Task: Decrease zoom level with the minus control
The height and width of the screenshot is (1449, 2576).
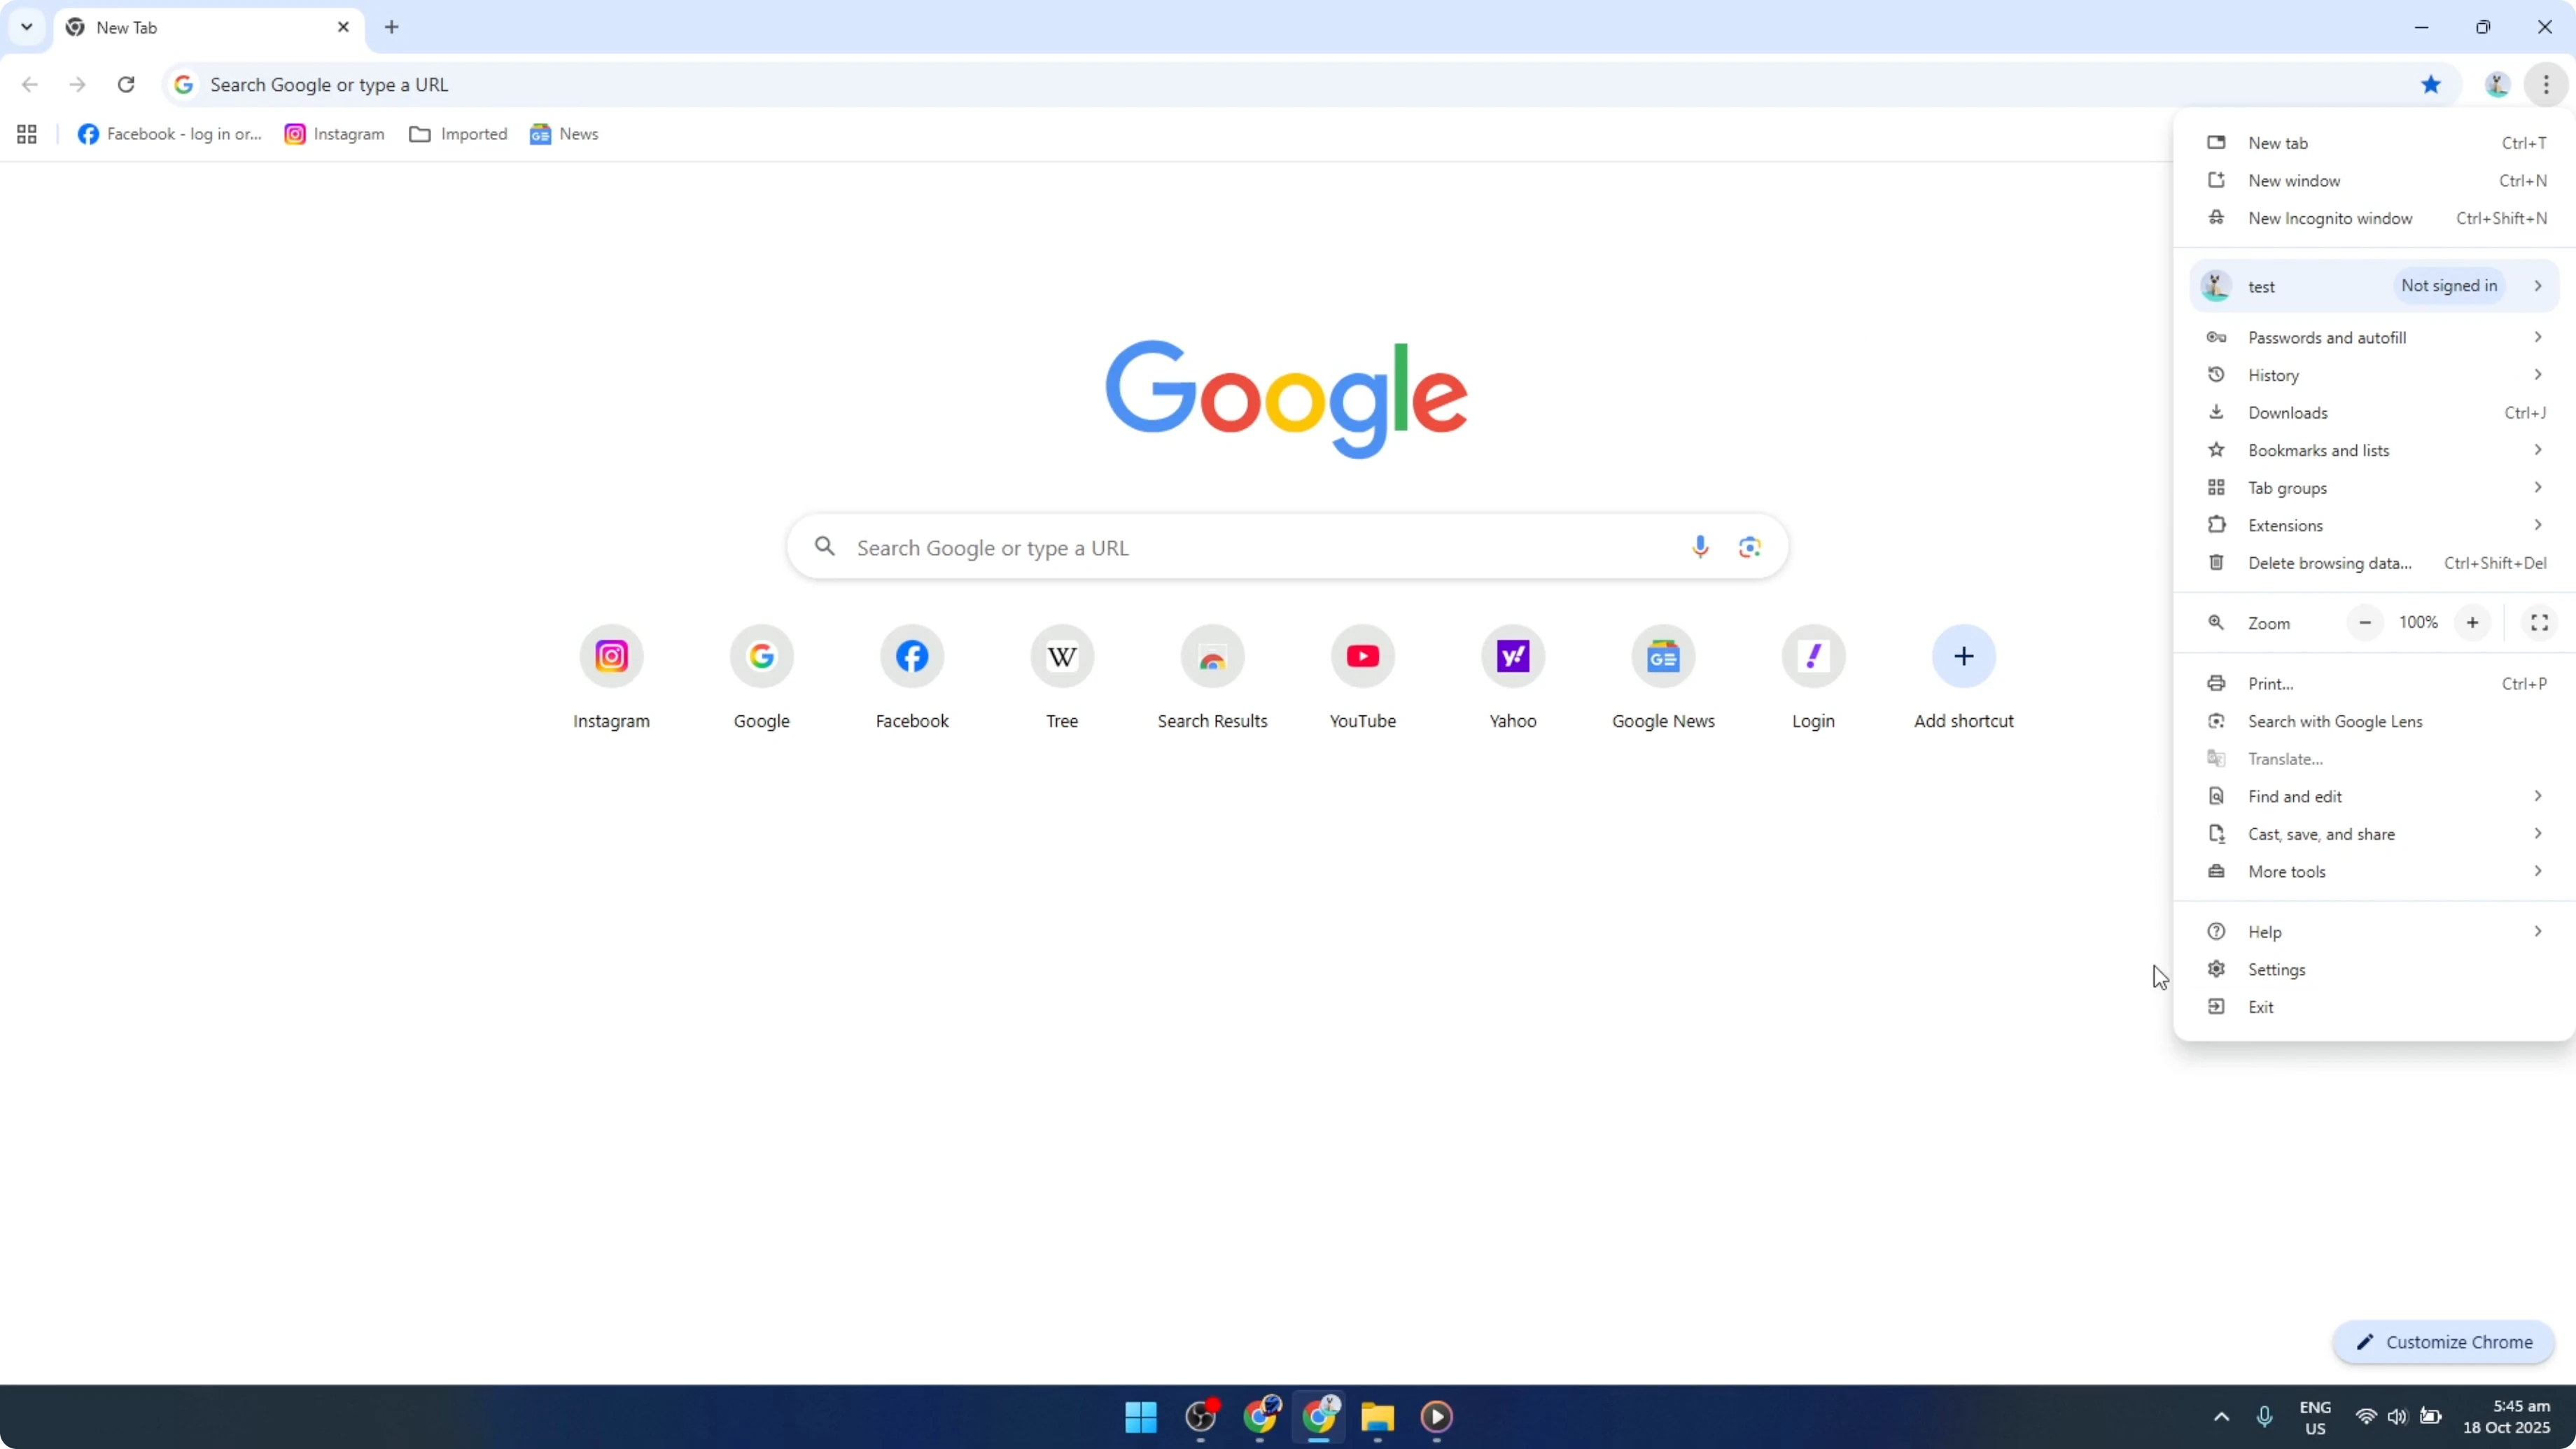Action: (2365, 622)
